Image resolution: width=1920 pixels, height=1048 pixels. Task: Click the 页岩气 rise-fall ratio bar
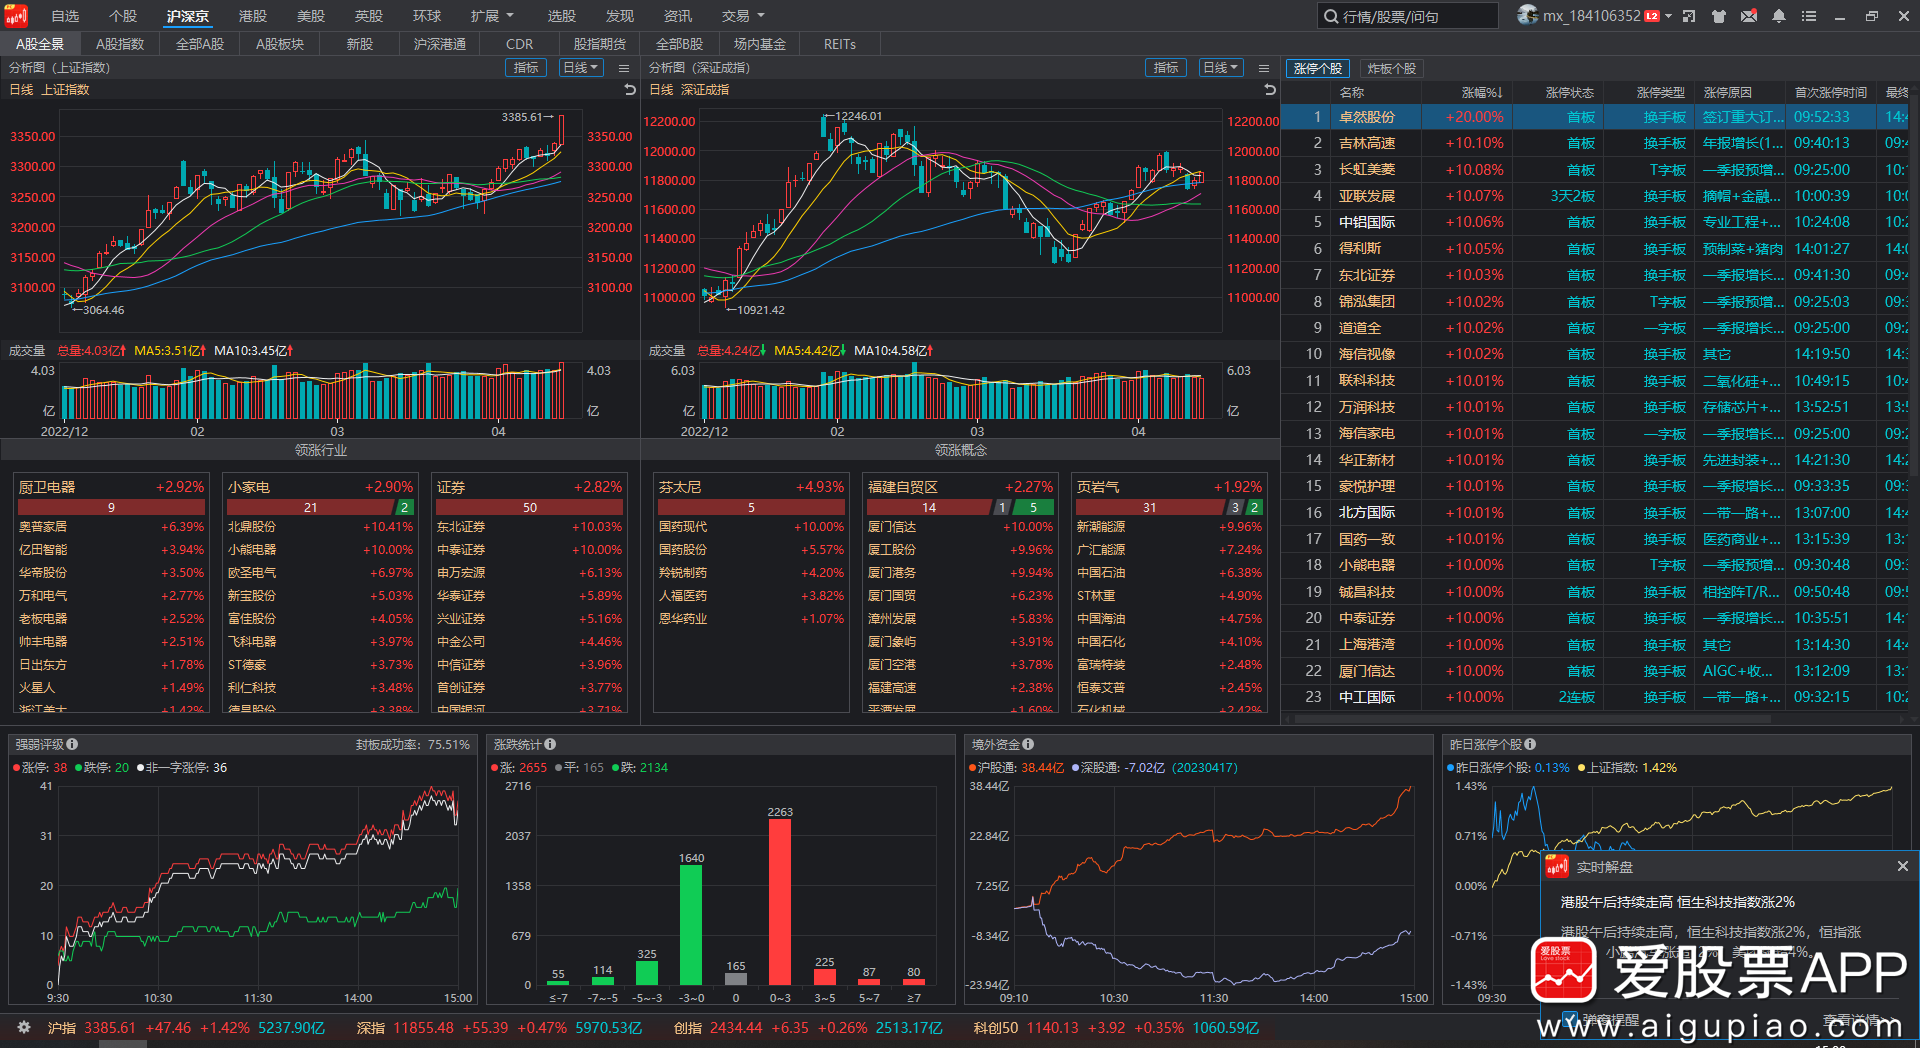1169,508
